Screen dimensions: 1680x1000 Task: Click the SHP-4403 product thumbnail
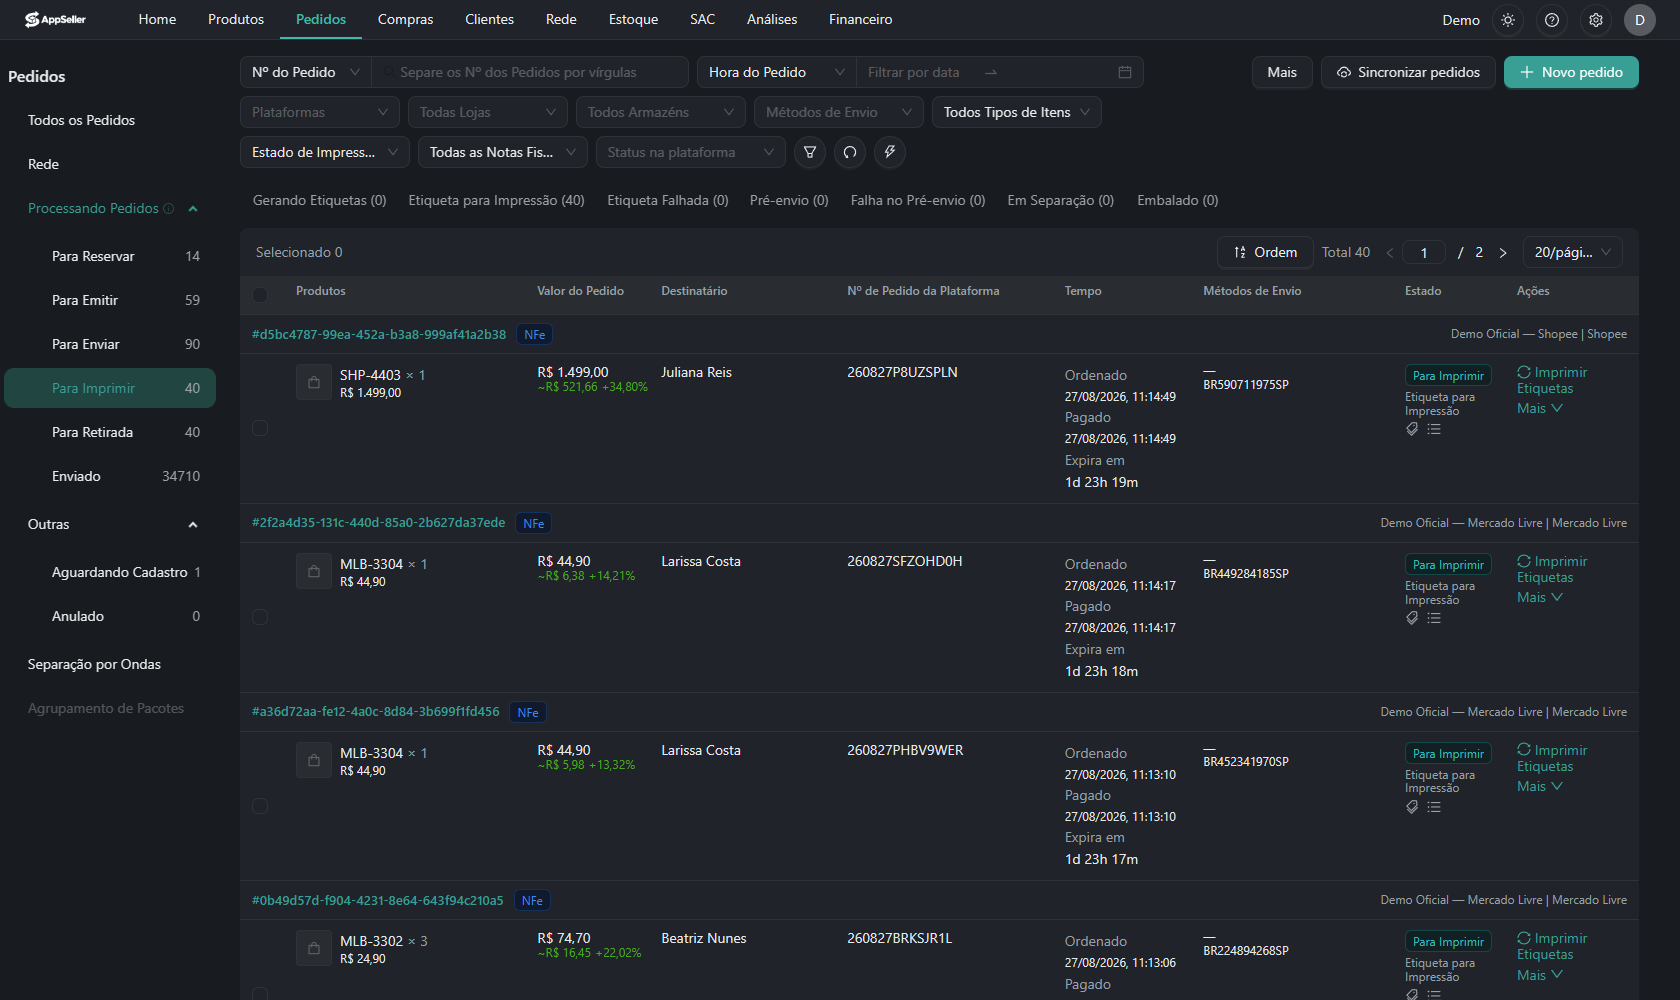(x=314, y=382)
